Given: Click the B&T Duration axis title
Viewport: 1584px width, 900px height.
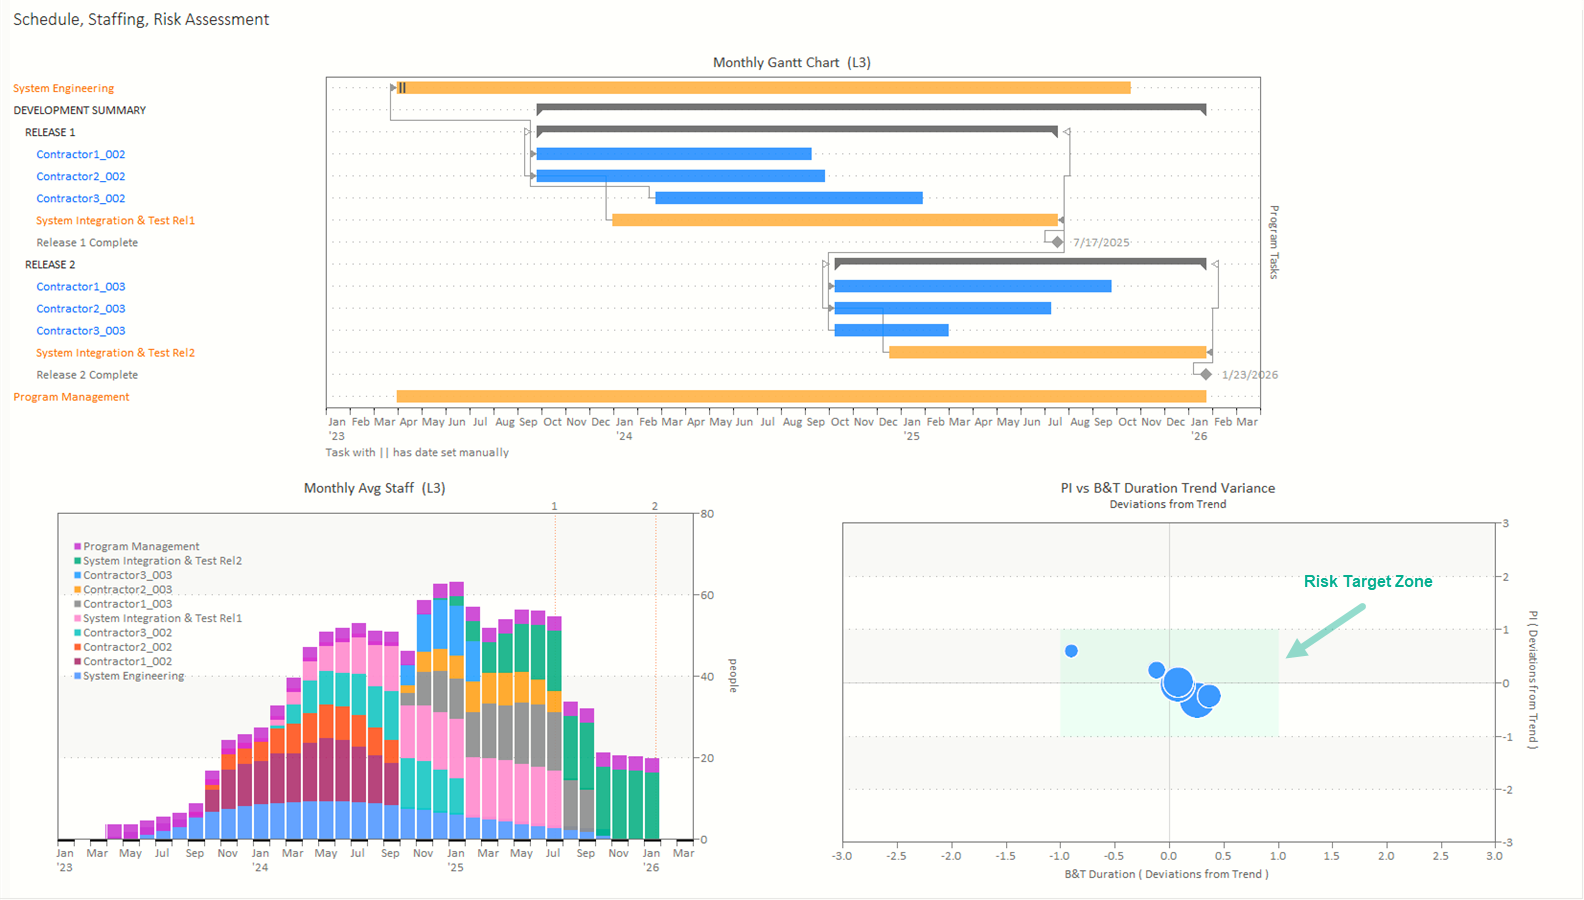Looking at the screenshot, I should point(1167,874).
